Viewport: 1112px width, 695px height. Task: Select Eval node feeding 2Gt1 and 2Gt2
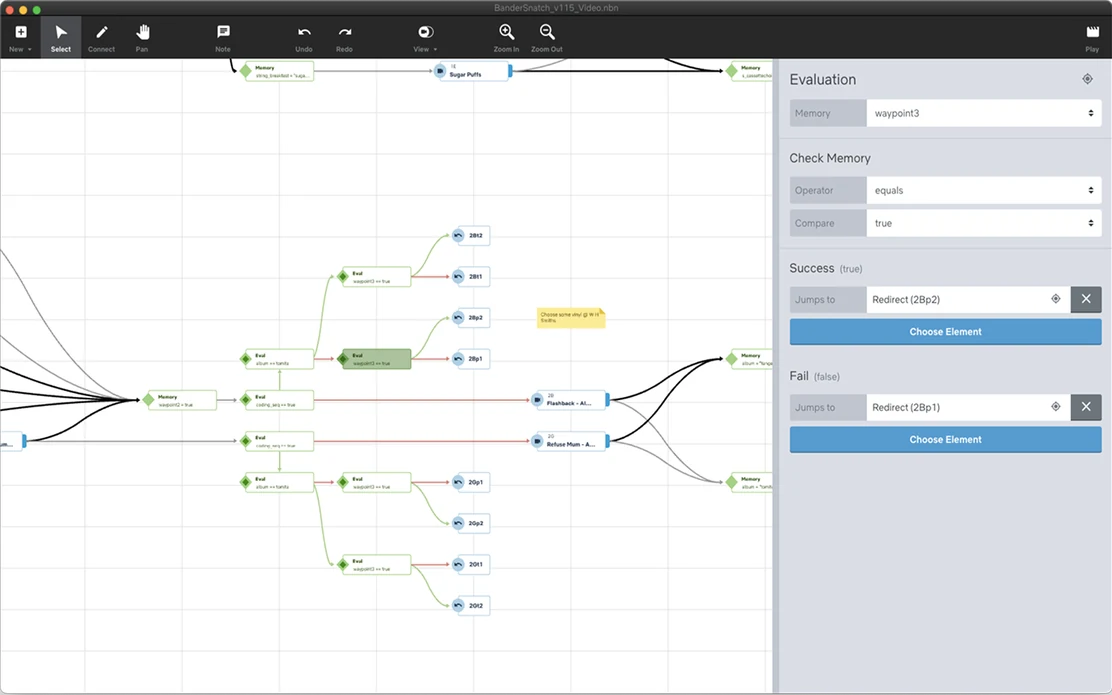[x=374, y=565]
